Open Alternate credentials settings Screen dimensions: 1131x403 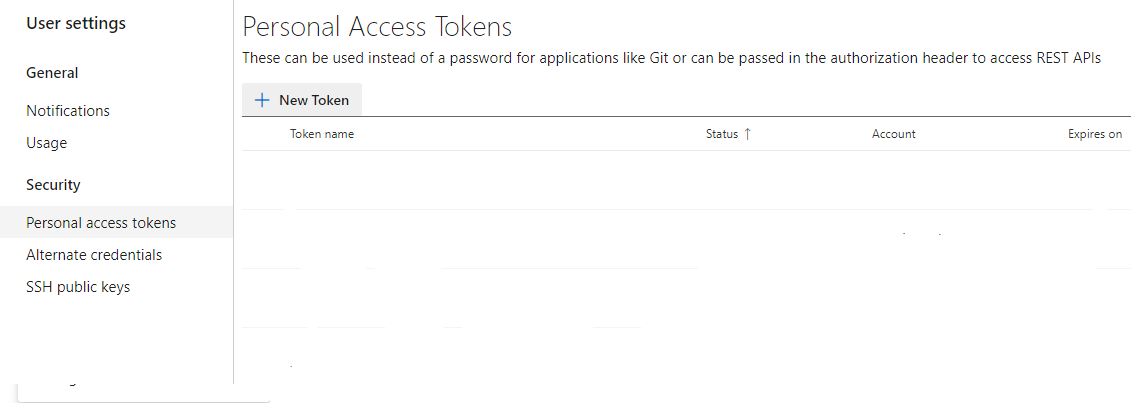(x=94, y=255)
